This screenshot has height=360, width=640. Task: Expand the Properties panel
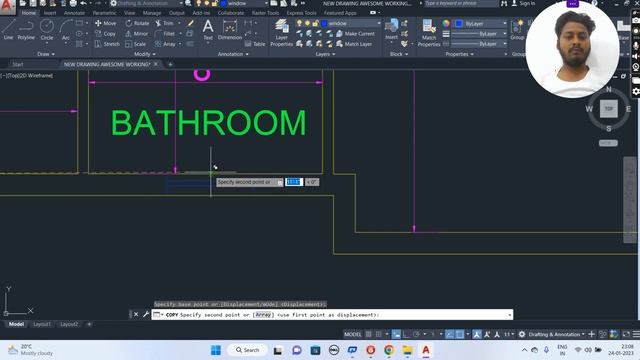click(459, 54)
